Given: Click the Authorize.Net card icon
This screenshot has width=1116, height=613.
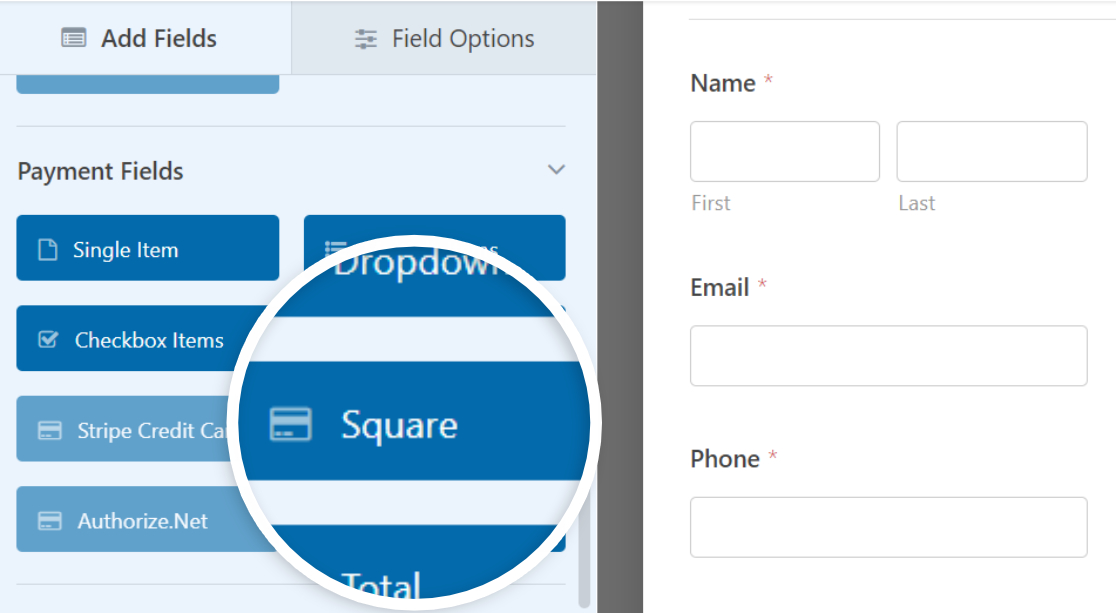Looking at the screenshot, I should click(49, 520).
